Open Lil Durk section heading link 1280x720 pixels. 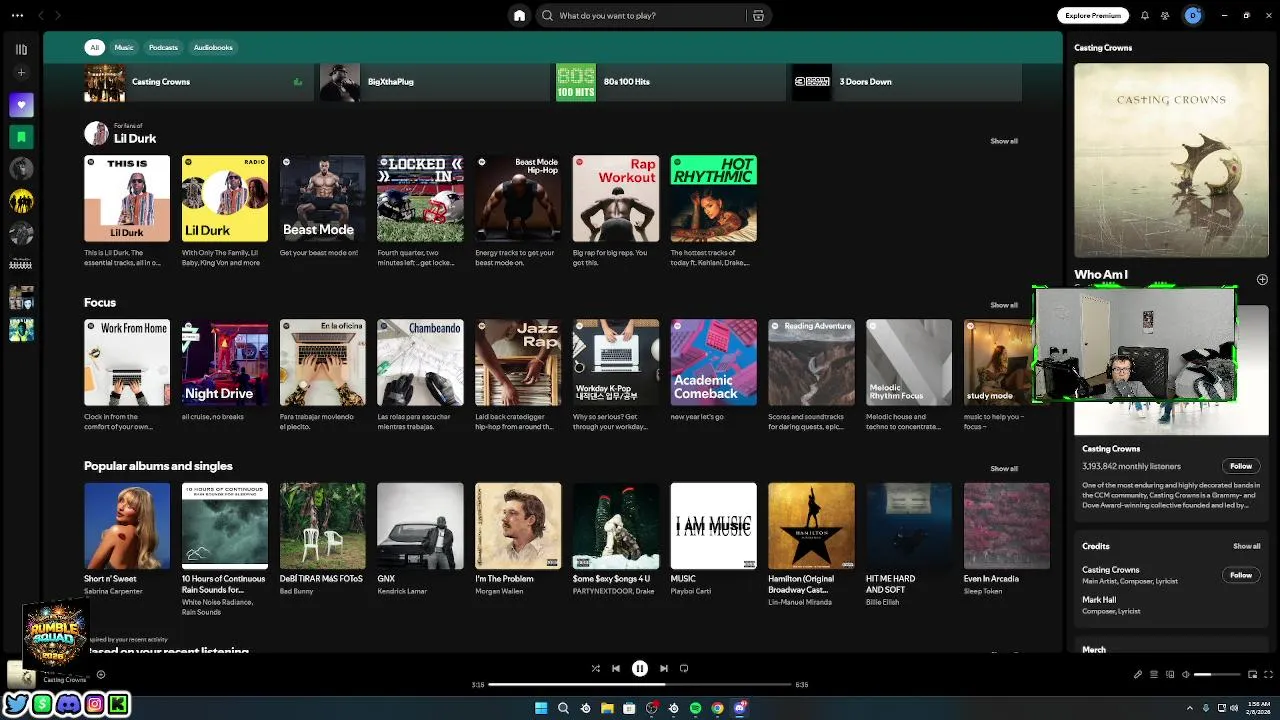(x=135, y=139)
